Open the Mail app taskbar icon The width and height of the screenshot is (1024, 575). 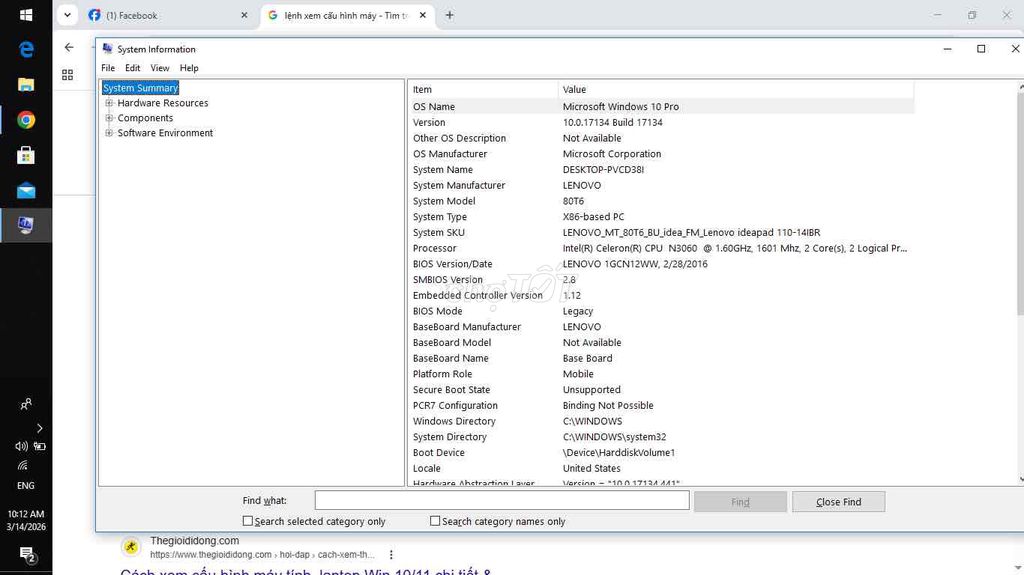(26, 191)
